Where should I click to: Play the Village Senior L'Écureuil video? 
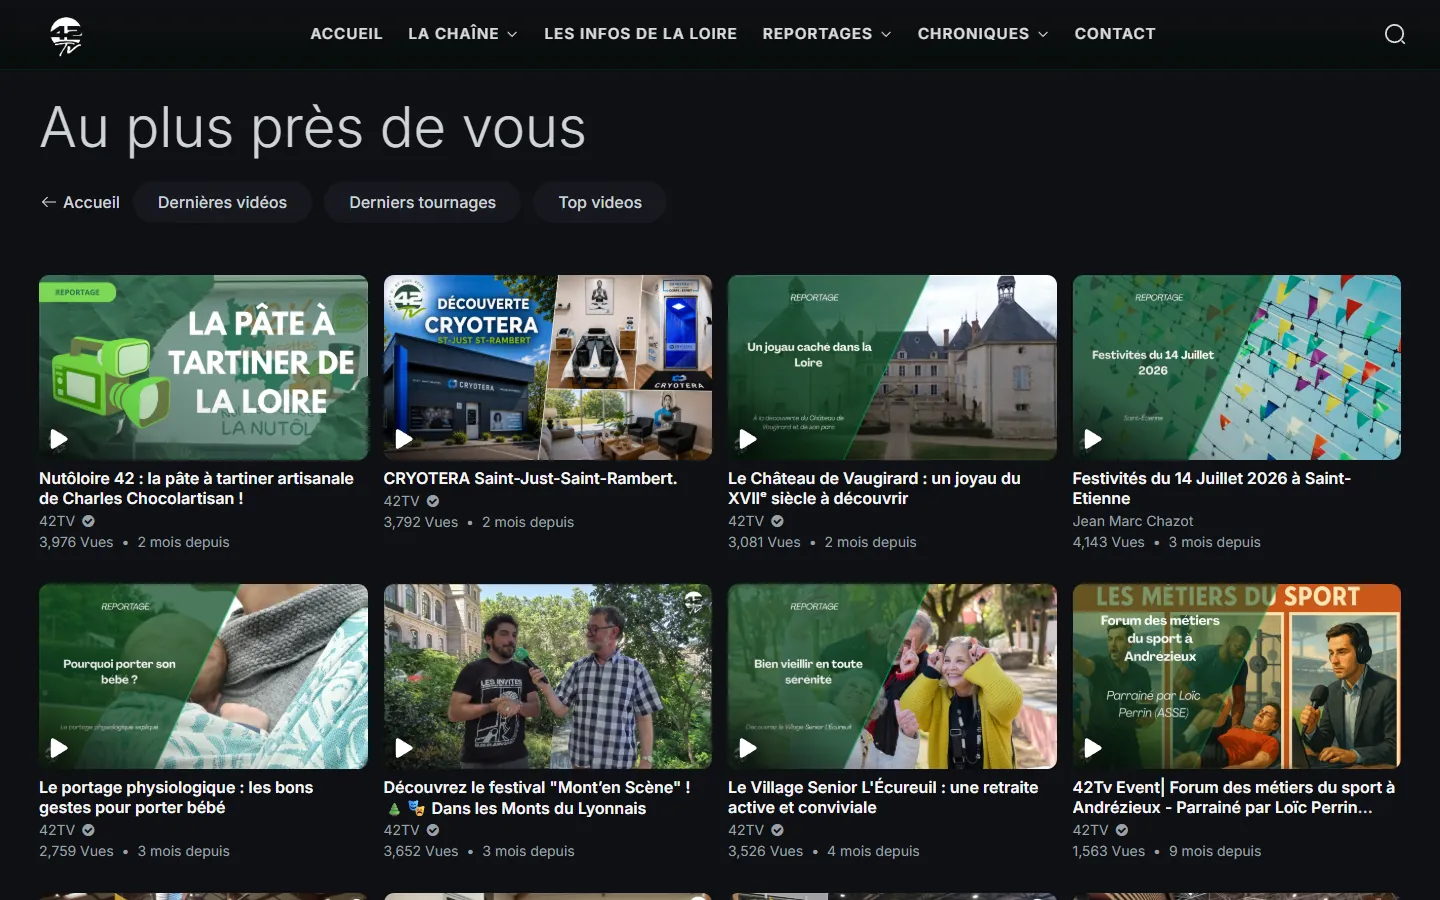pyautogui.click(x=748, y=748)
